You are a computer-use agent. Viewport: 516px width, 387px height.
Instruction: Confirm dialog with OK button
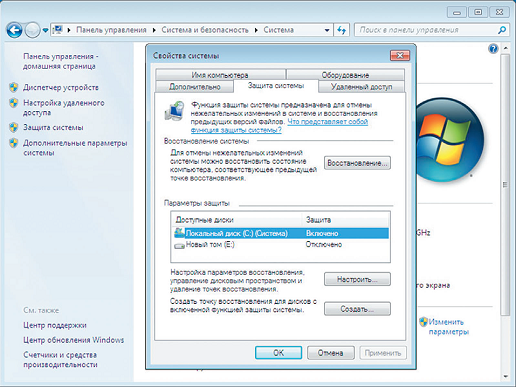click(279, 353)
